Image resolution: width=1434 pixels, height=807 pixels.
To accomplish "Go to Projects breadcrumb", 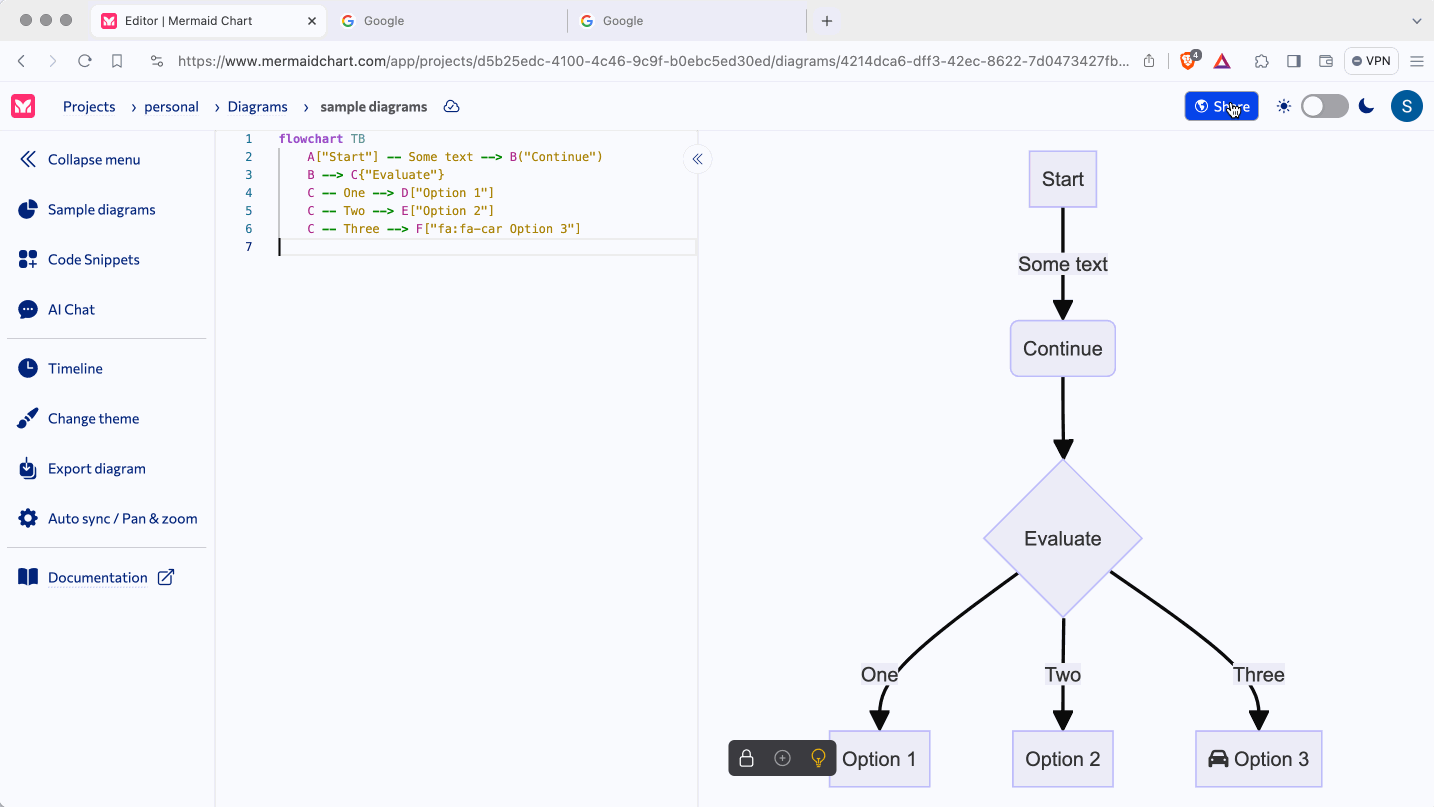I will (x=89, y=106).
